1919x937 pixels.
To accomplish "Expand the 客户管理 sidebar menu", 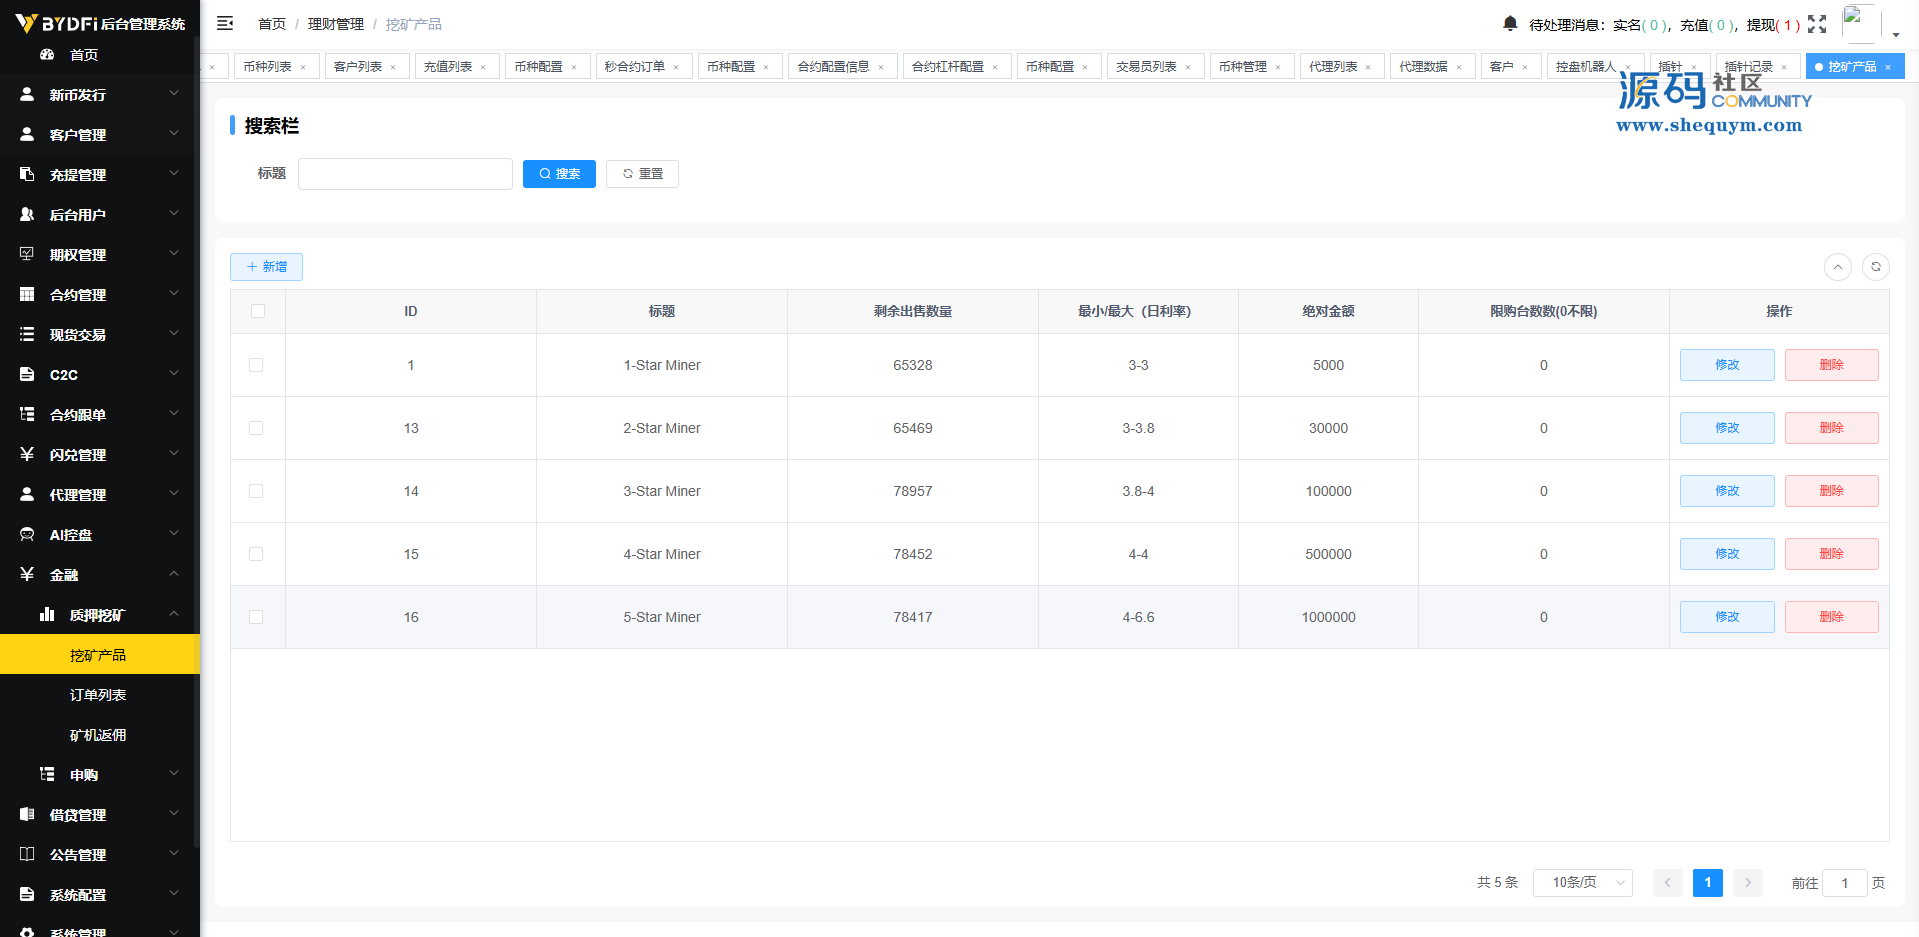I will click(100, 134).
